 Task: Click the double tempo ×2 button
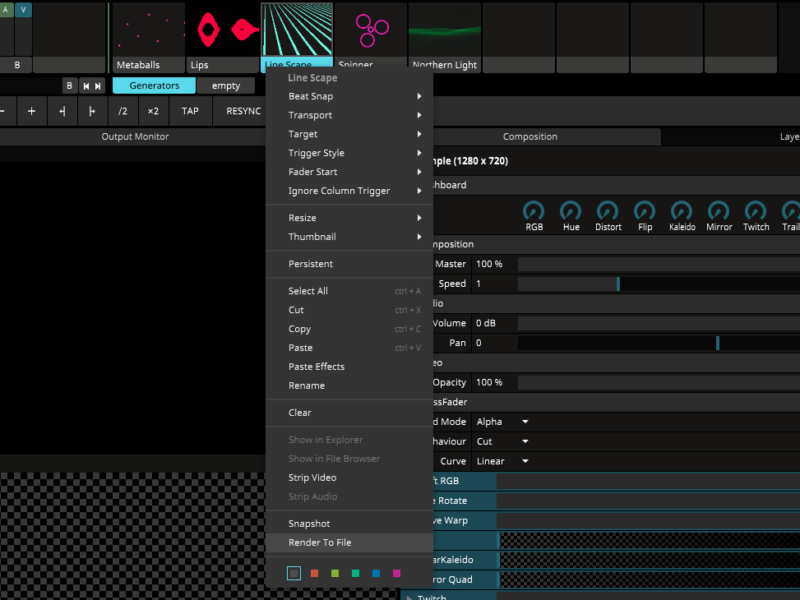tap(153, 111)
